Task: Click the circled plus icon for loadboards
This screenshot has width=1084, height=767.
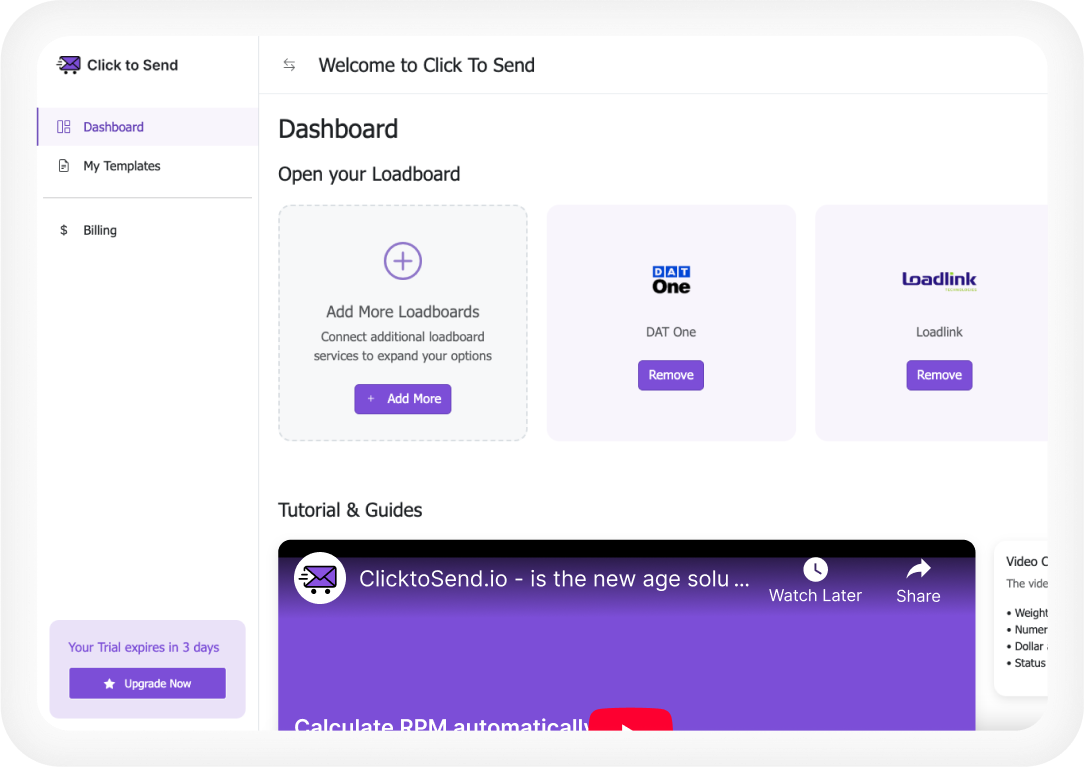Action: (403, 261)
